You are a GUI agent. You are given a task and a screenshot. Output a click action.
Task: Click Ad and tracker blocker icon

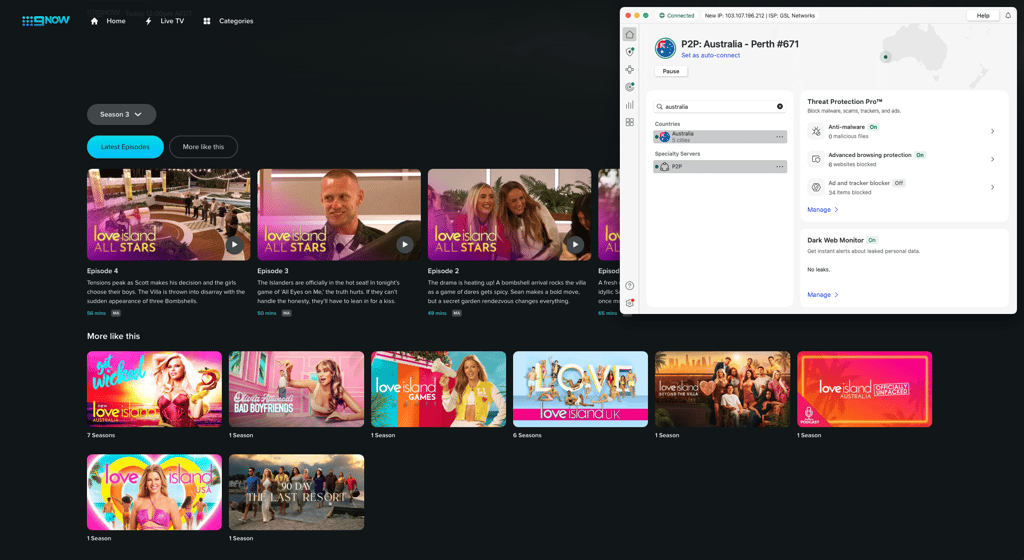tap(816, 187)
